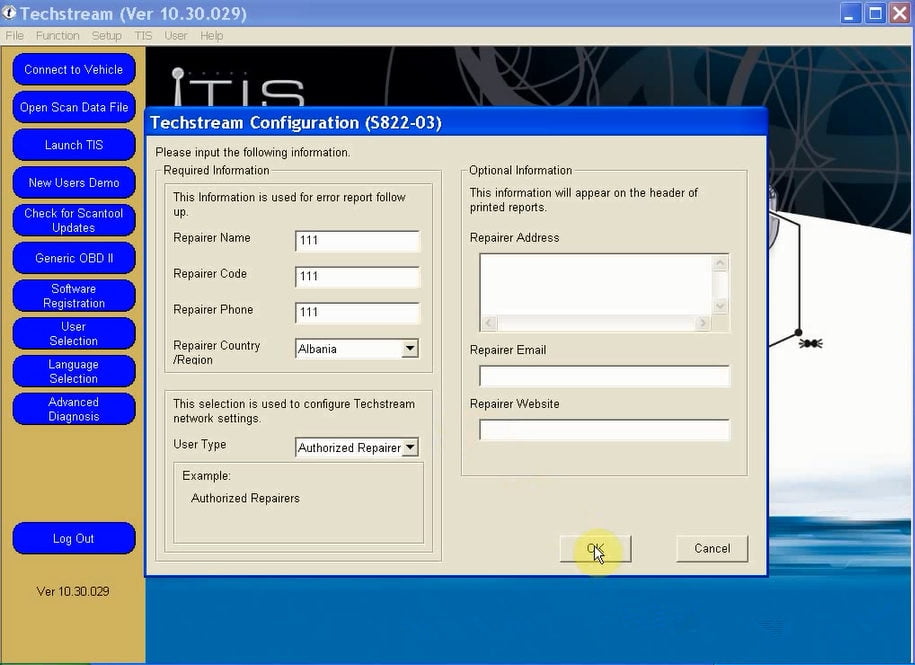The image size is (915, 665).
Task: Select Generic OBD II button
Action: point(74,258)
